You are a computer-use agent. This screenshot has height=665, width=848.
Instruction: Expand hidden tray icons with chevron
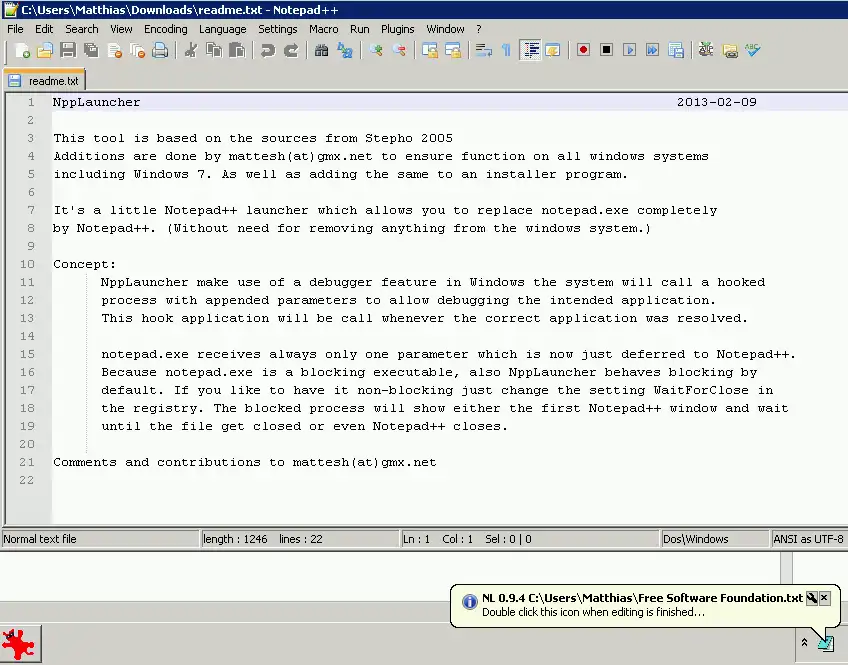coord(804,642)
